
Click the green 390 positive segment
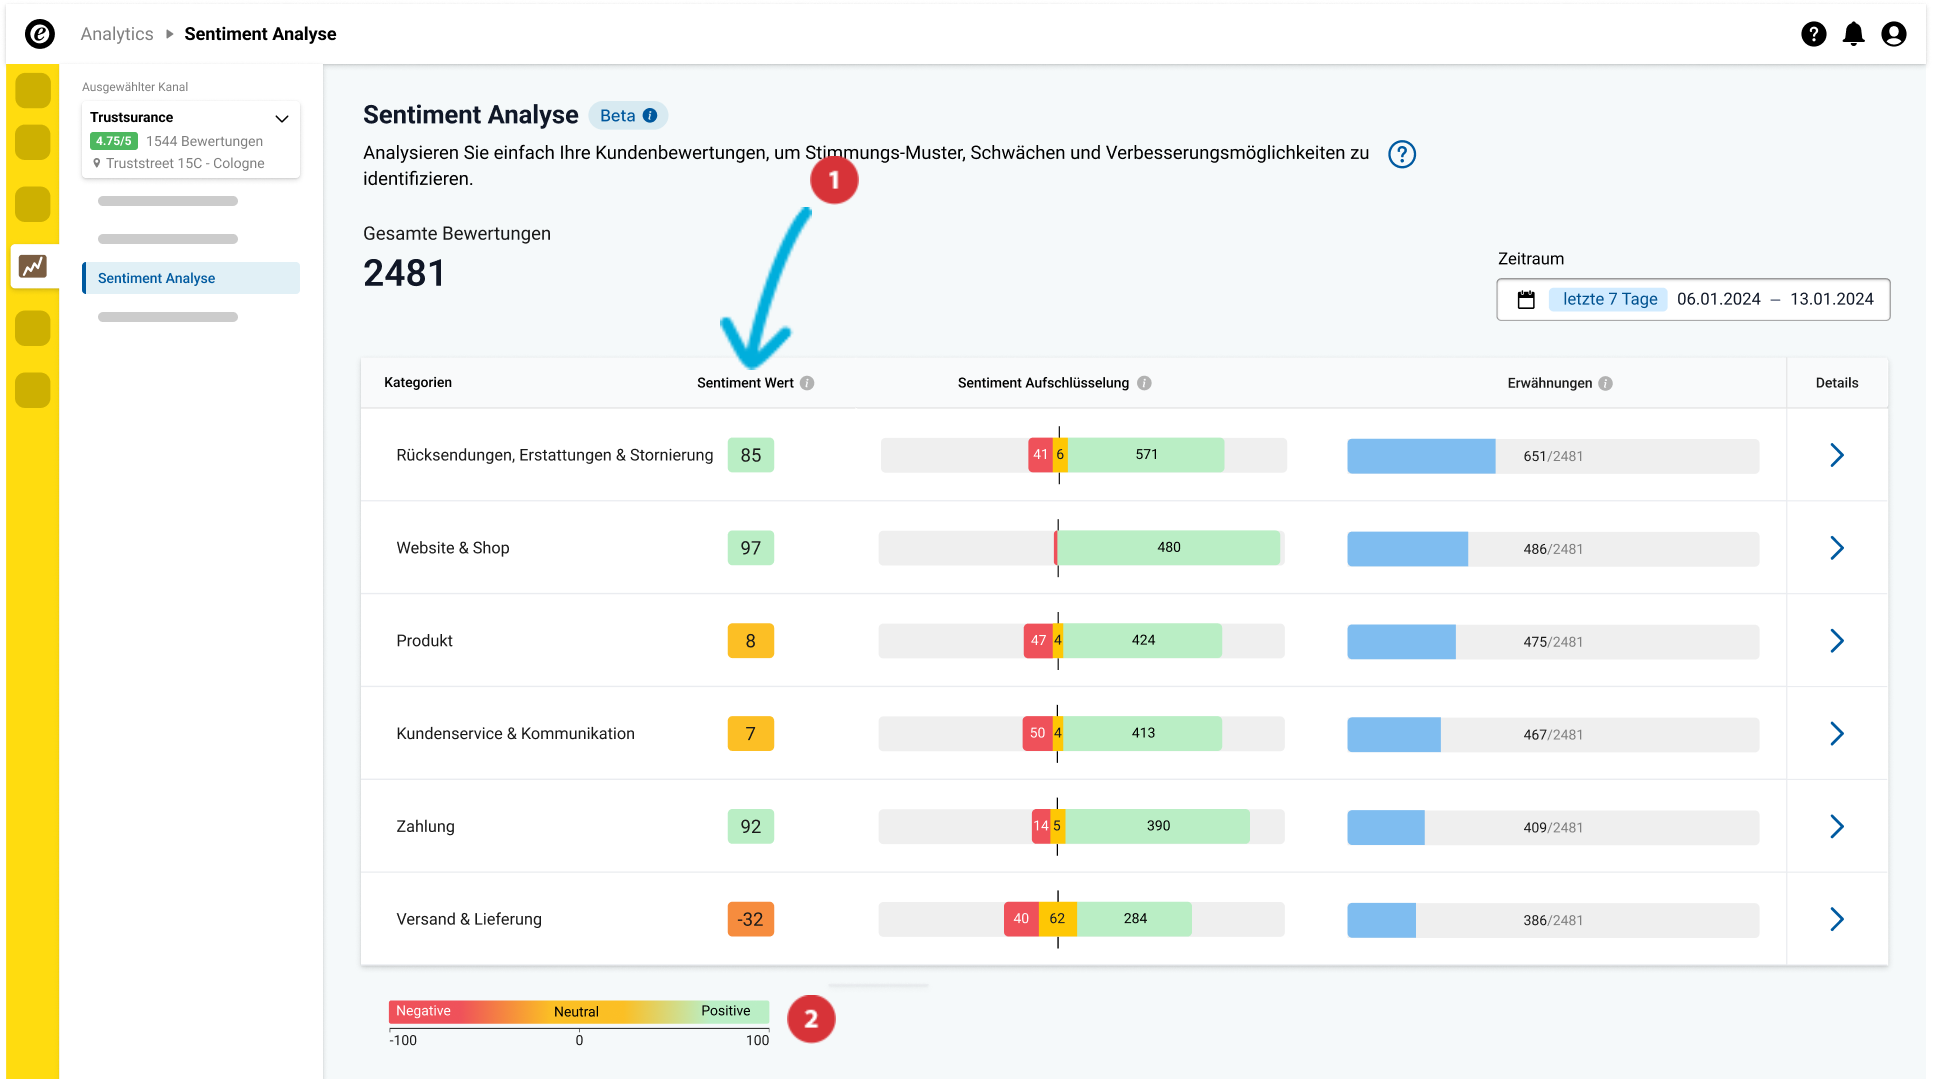coord(1157,826)
